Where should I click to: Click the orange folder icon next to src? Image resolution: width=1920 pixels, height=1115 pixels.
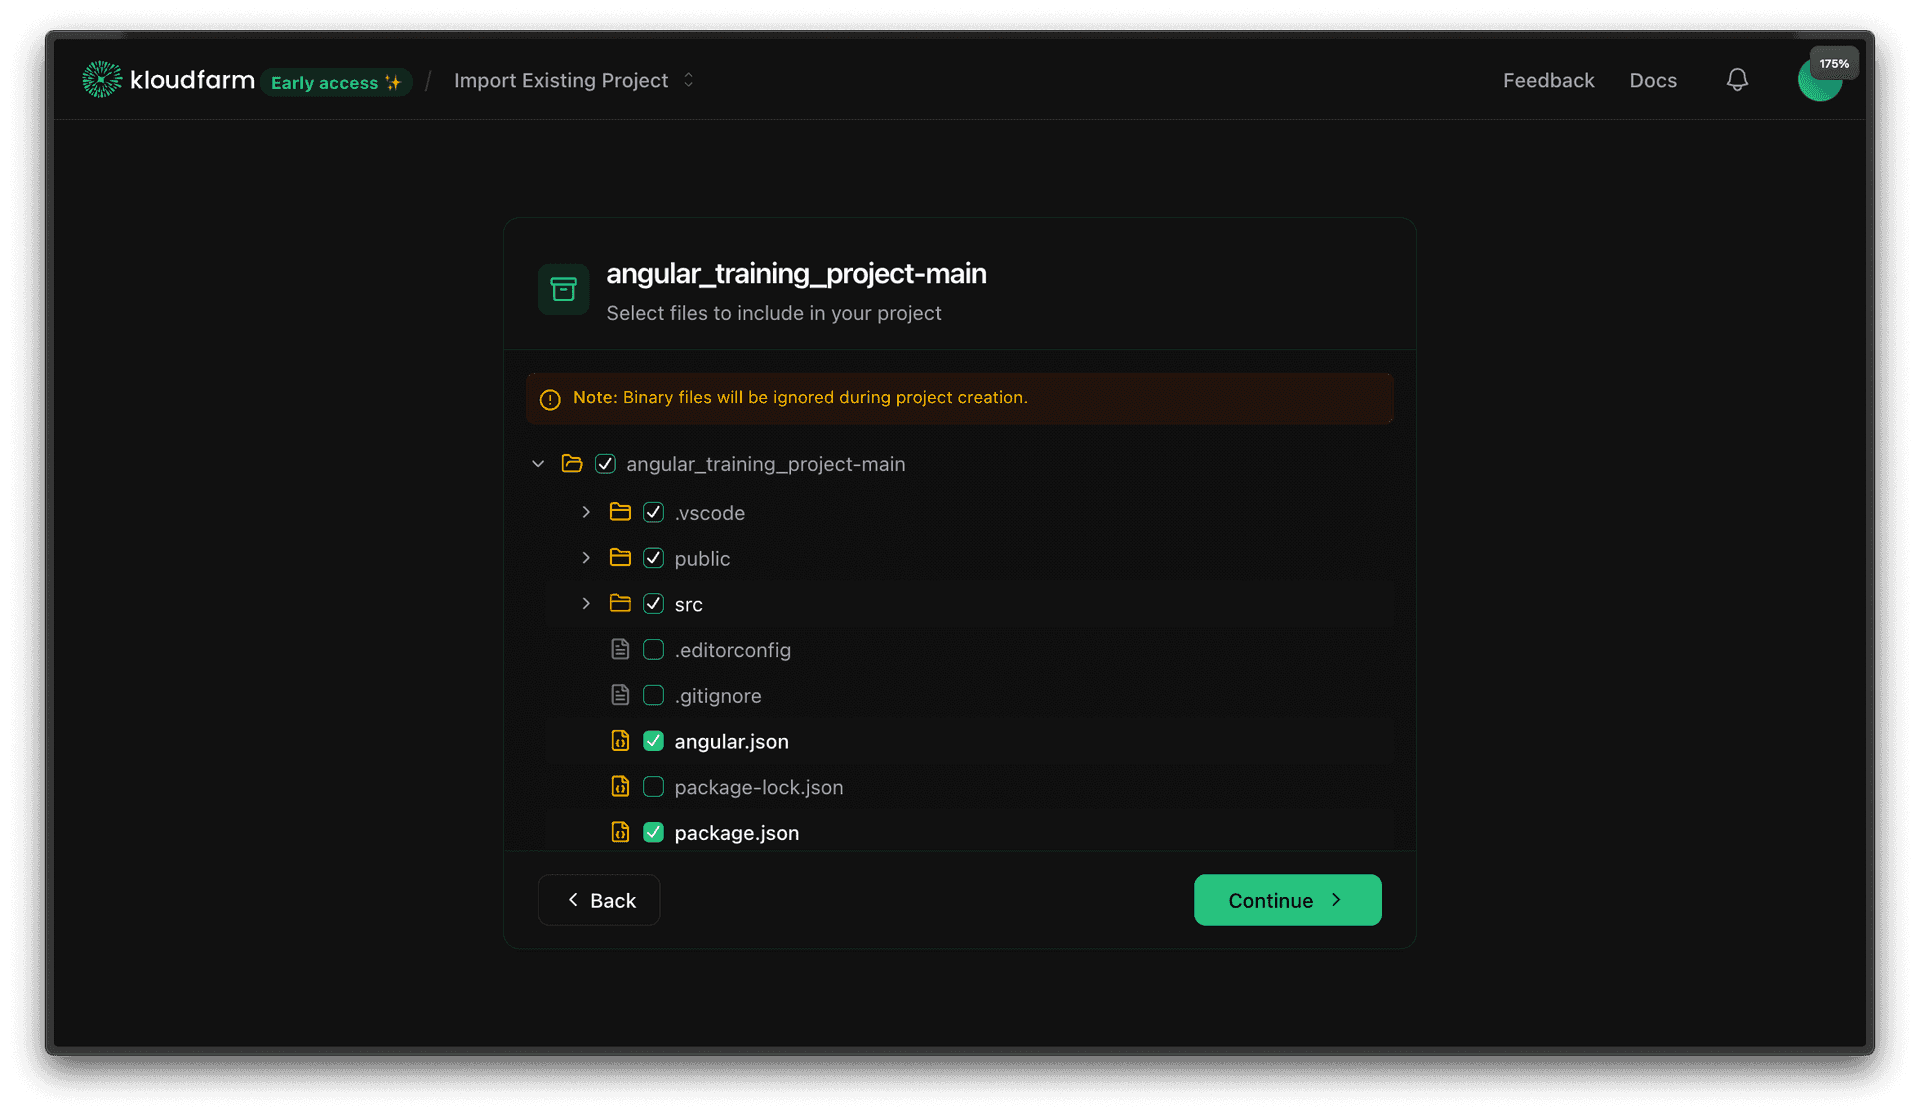pos(620,603)
